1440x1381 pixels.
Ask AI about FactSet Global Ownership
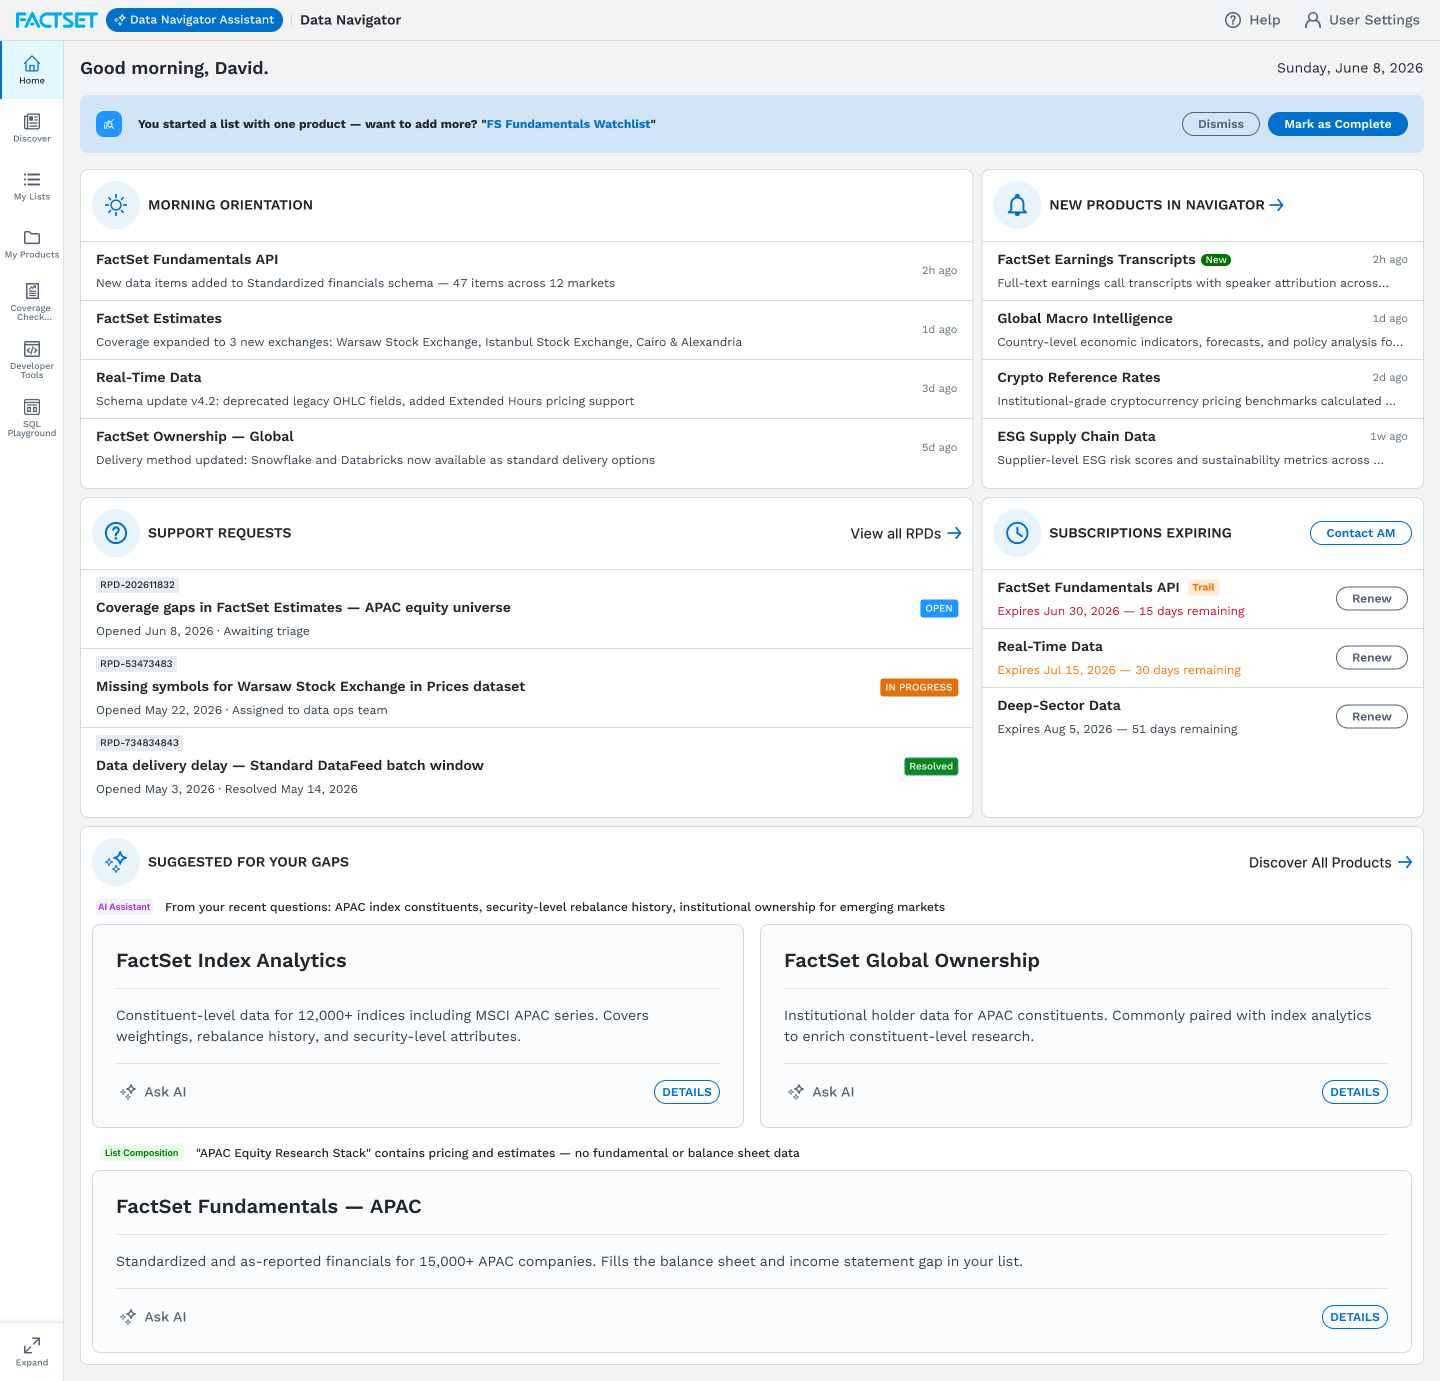pos(821,1092)
